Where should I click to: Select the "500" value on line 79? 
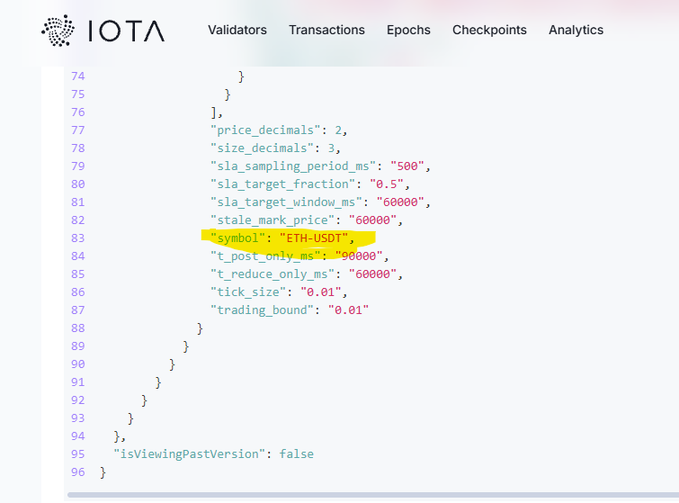point(407,166)
